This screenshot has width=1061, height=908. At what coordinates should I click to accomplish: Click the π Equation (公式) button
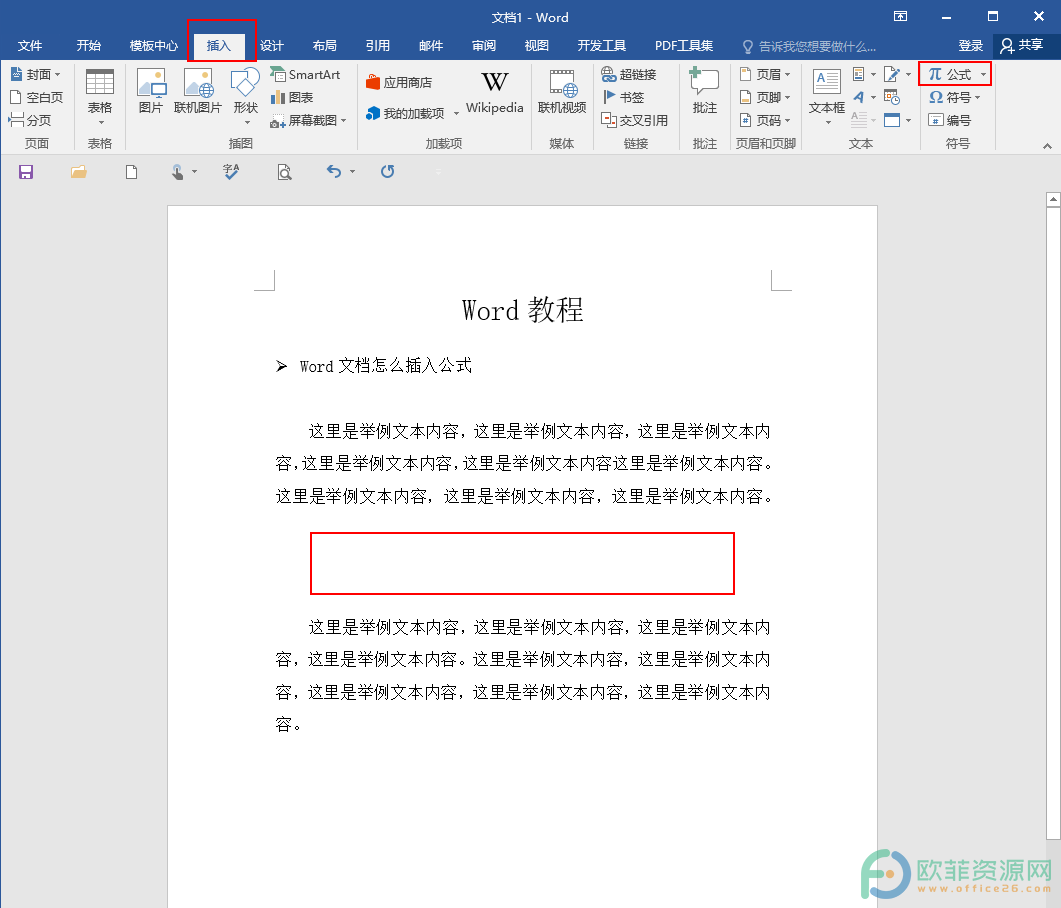(950, 74)
